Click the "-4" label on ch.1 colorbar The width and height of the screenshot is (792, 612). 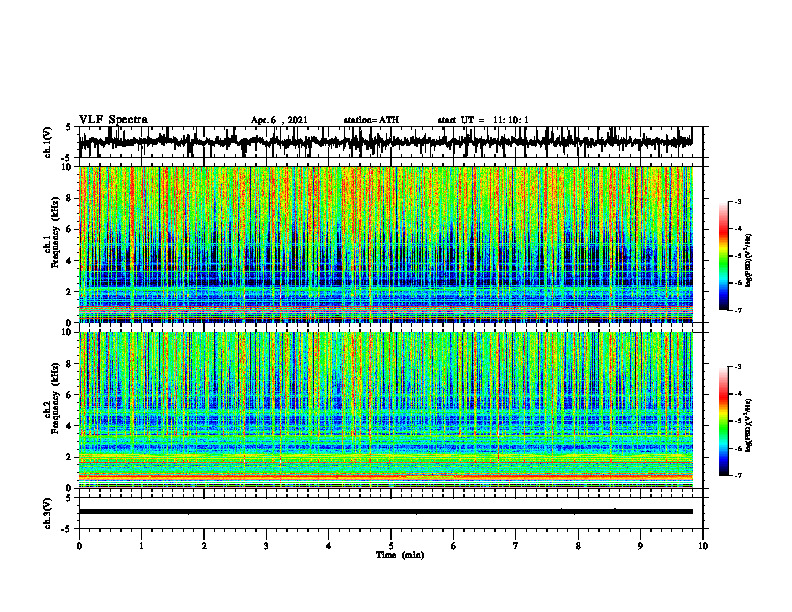[738, 229]
